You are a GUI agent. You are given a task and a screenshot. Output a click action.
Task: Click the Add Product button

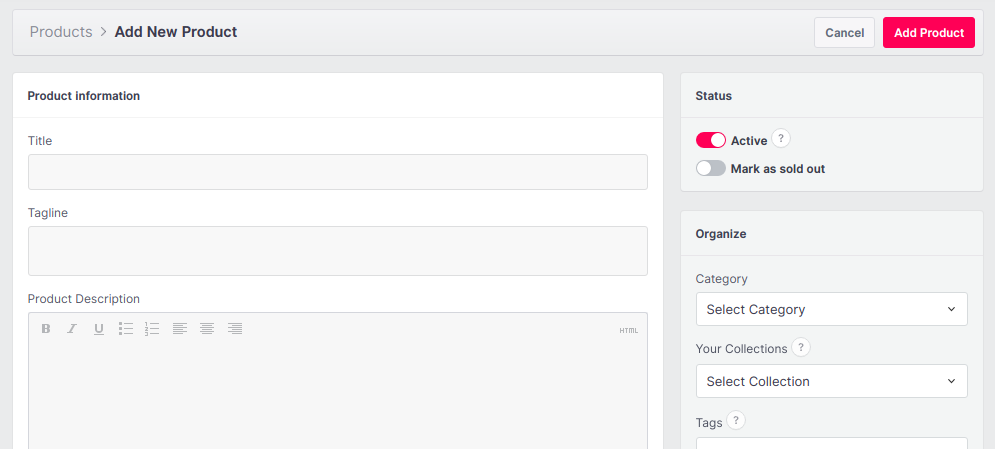pyautogui.click(x=928, y=33)
